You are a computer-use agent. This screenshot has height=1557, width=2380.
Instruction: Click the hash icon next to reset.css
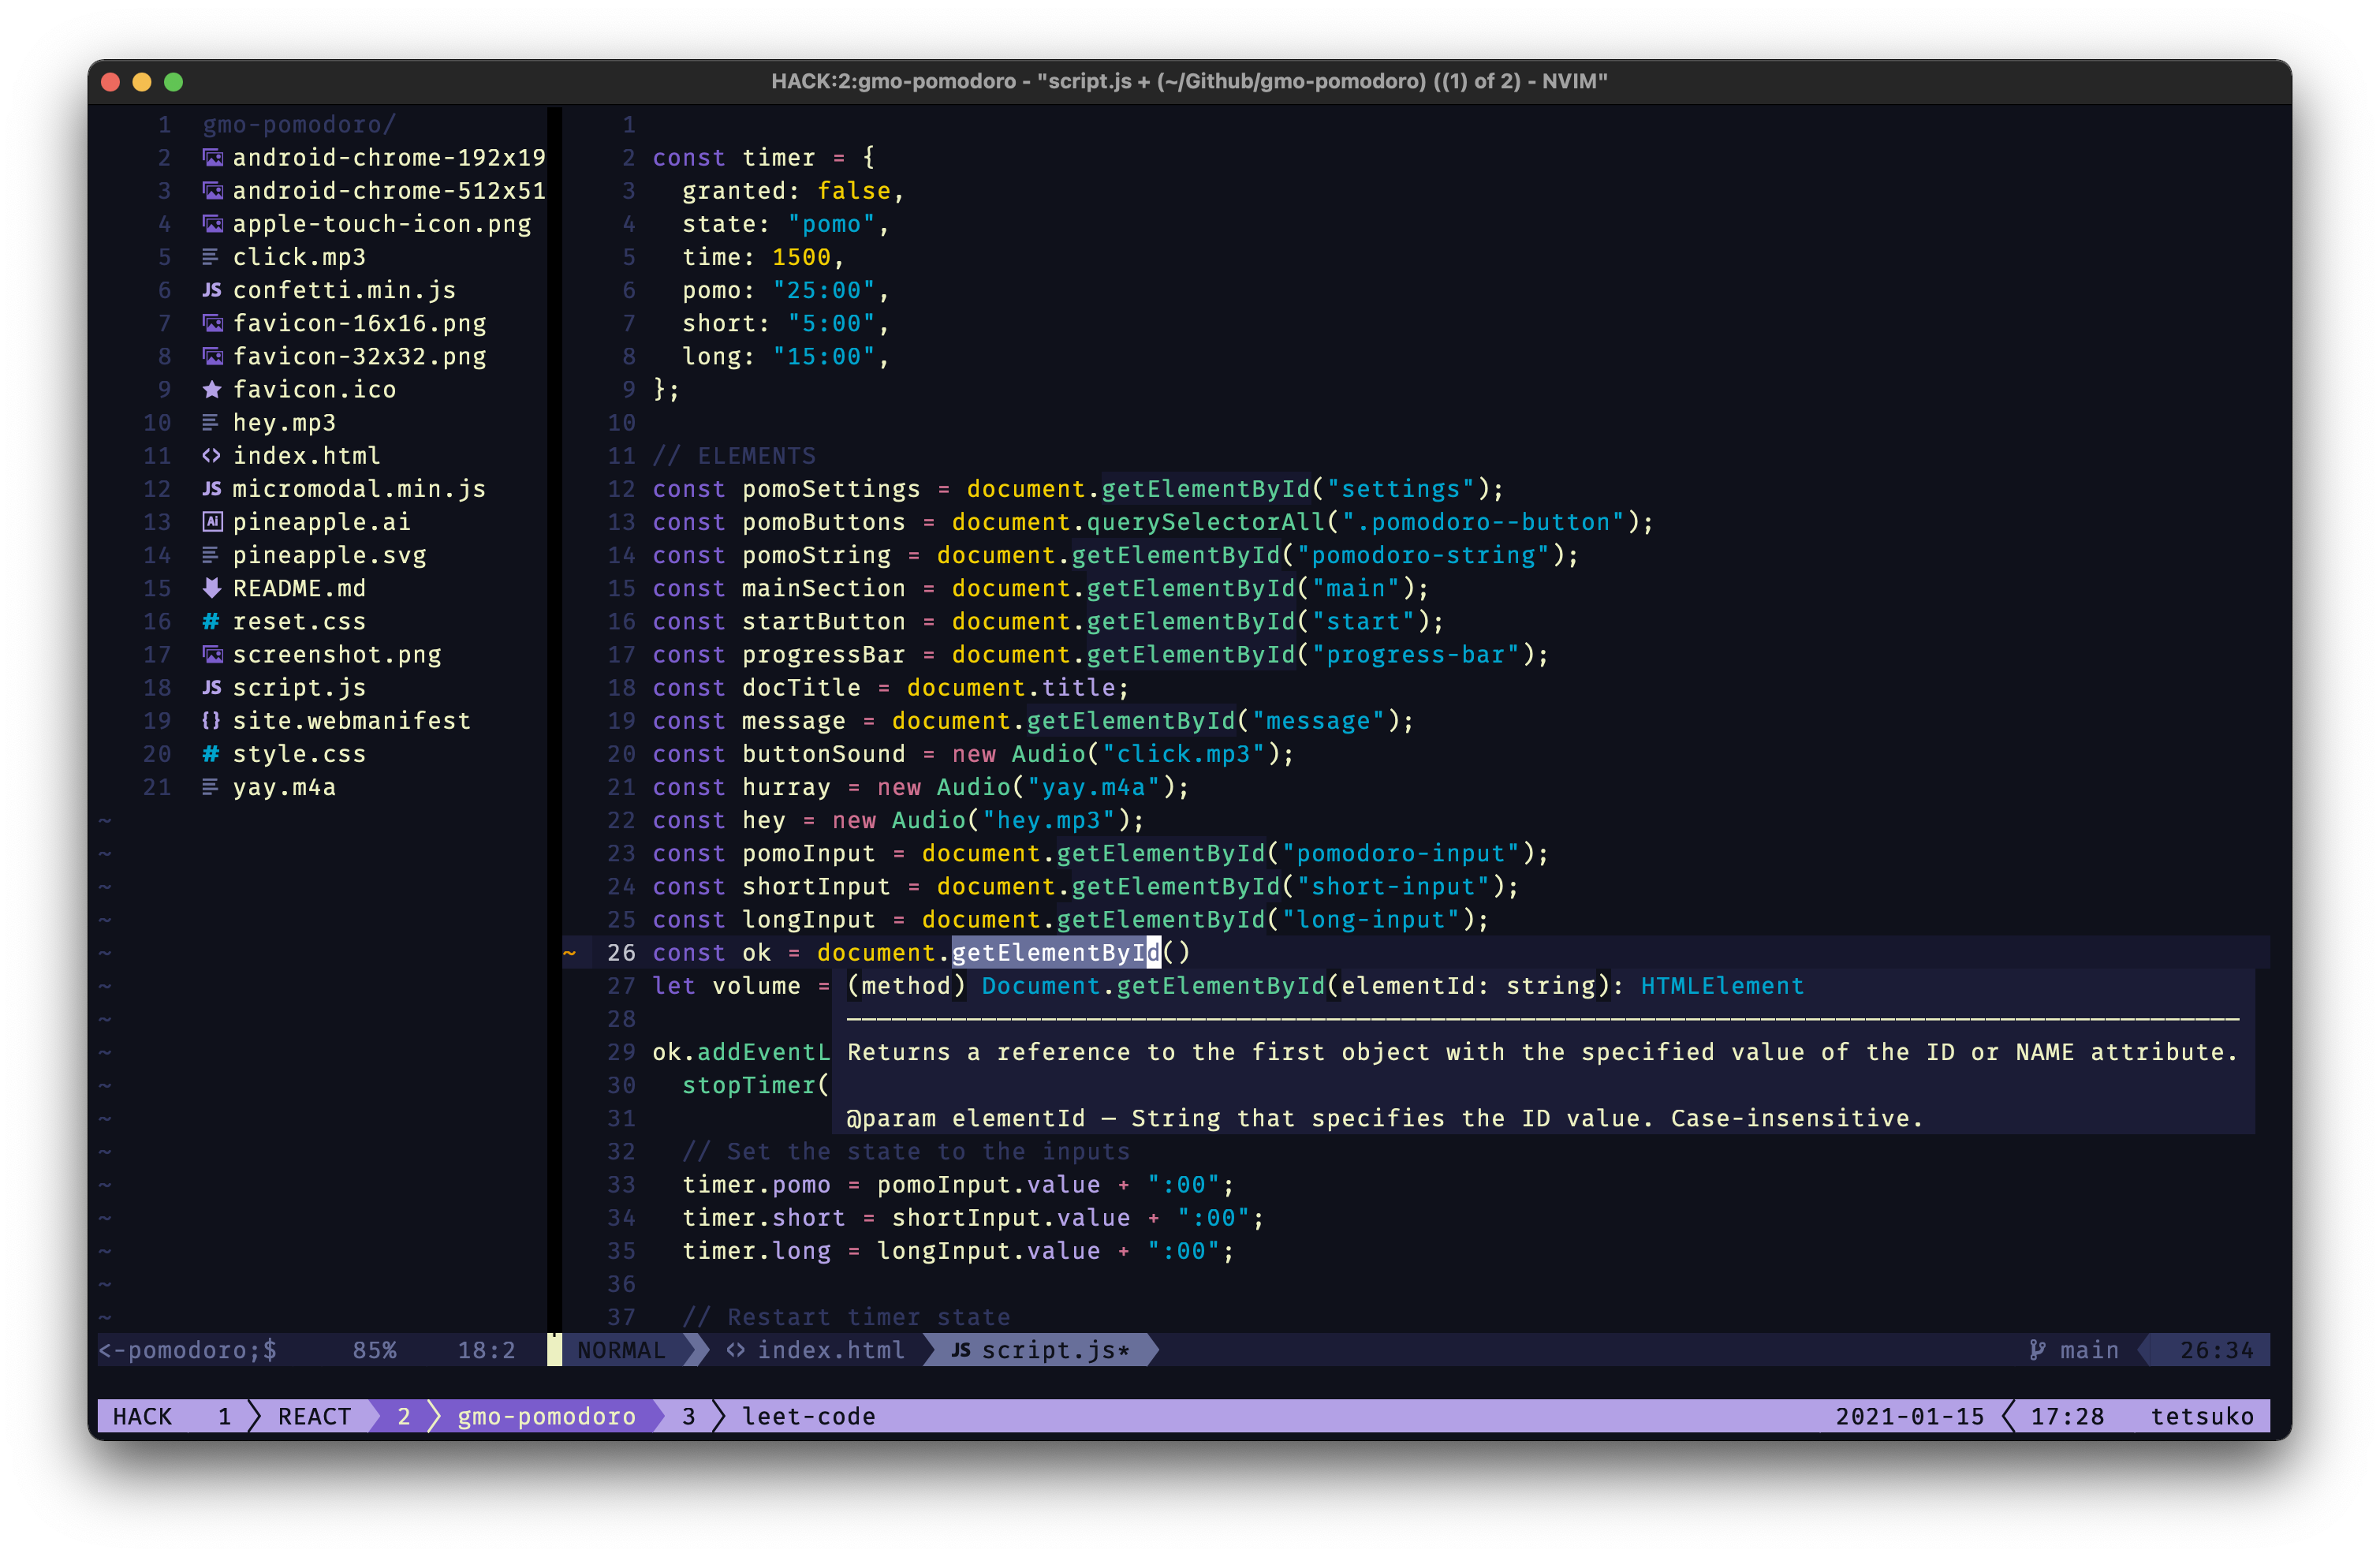[x=211, y=621]
